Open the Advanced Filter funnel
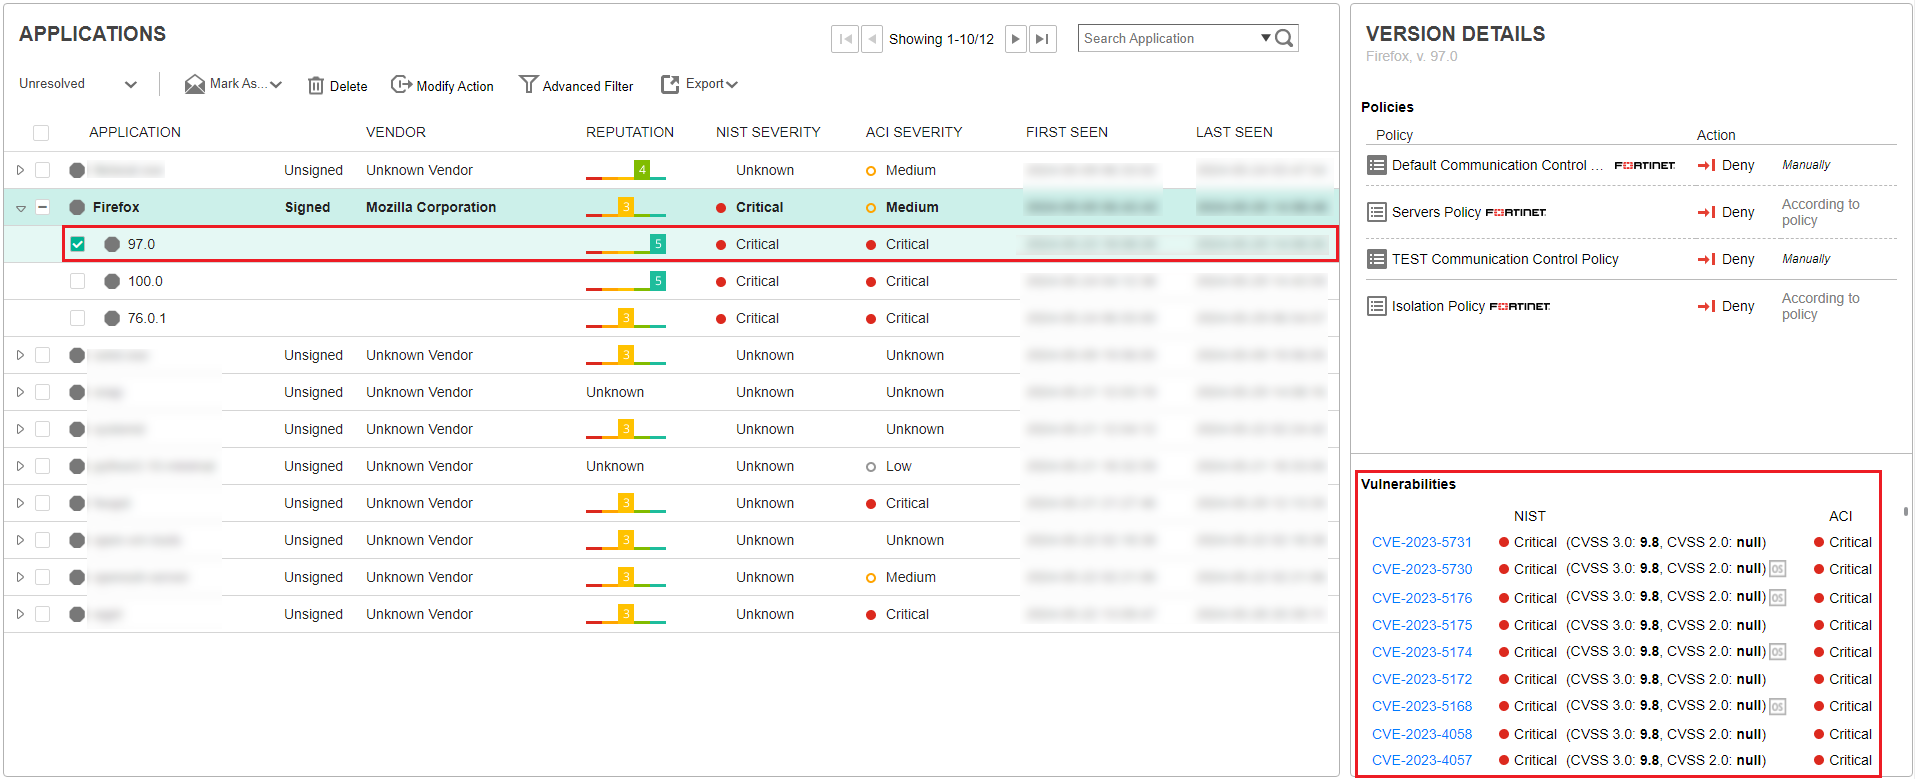 click(528, 84)
